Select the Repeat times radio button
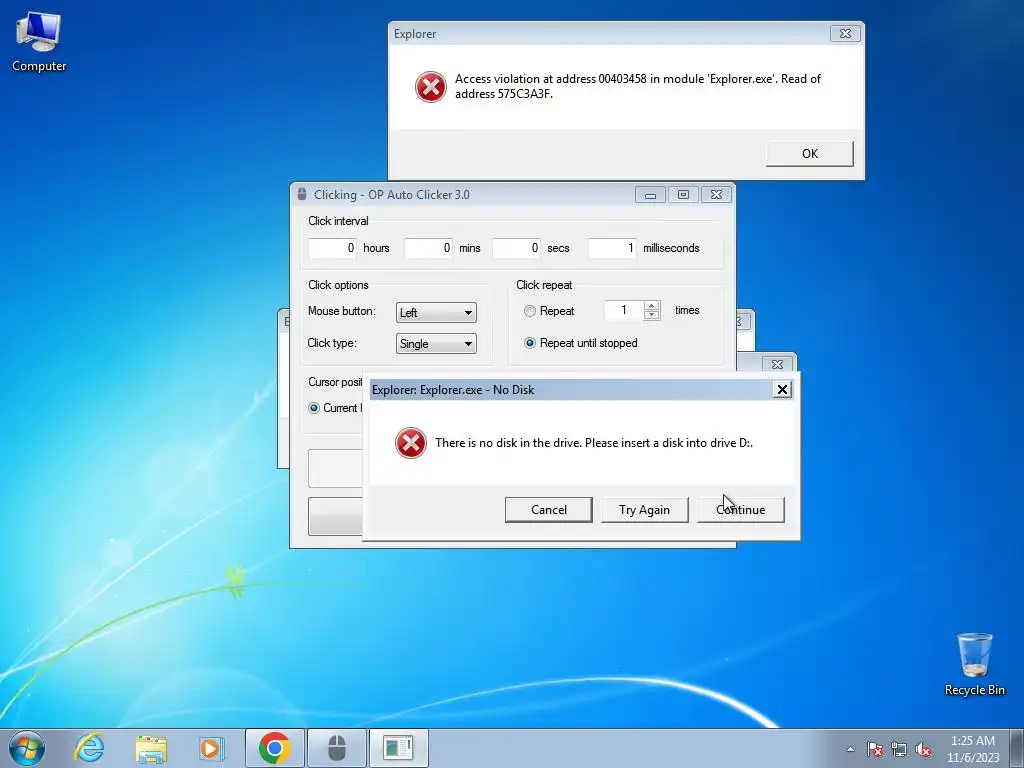This screenshot has height=768, width=1024. 530,312
